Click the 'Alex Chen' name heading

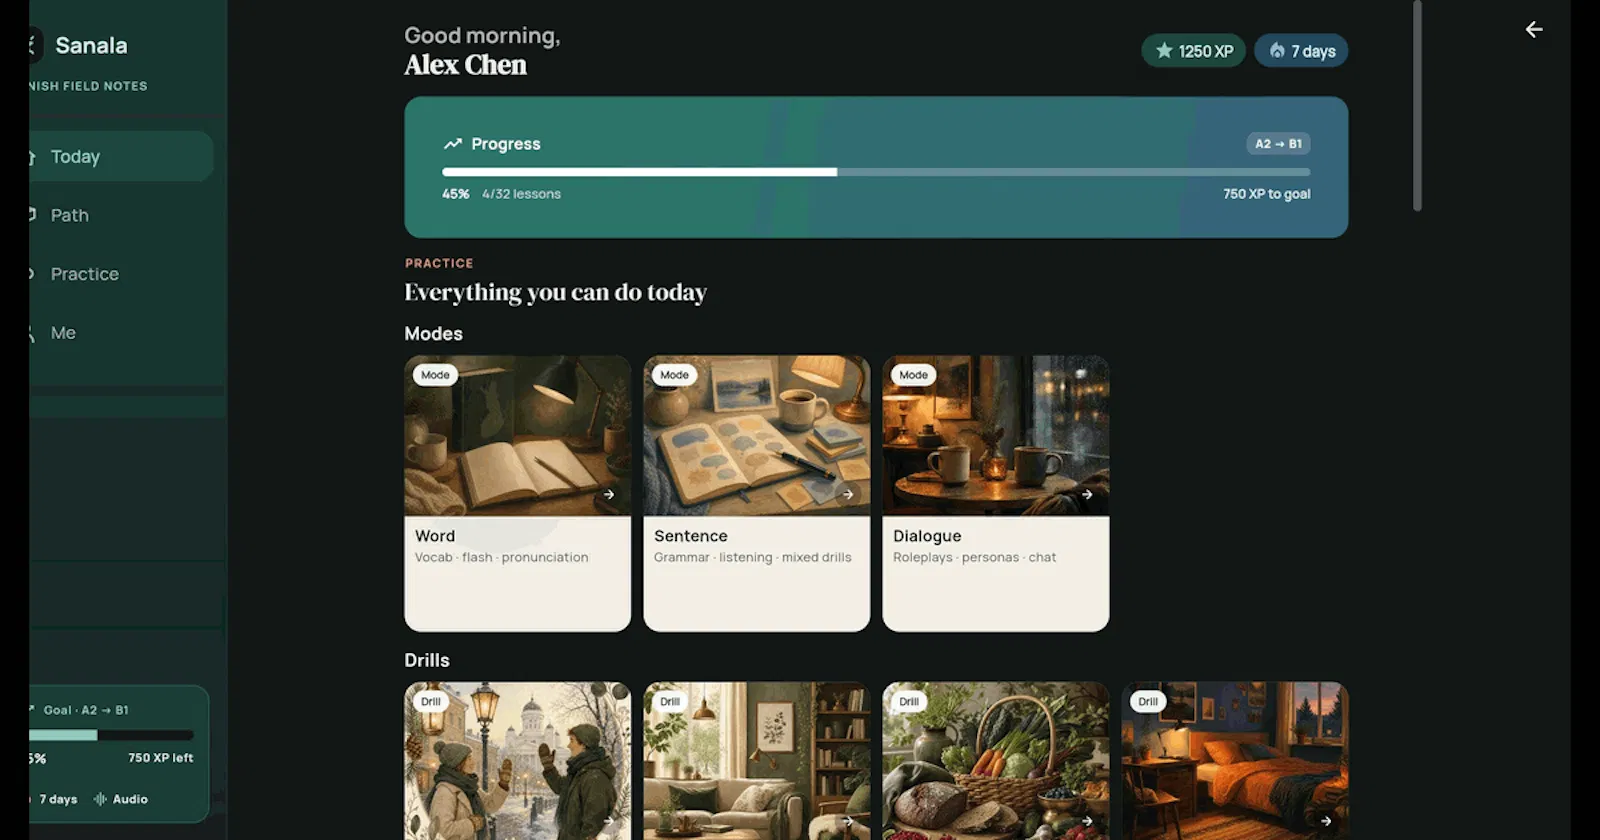pyautogui.click(x=465, y=65)
